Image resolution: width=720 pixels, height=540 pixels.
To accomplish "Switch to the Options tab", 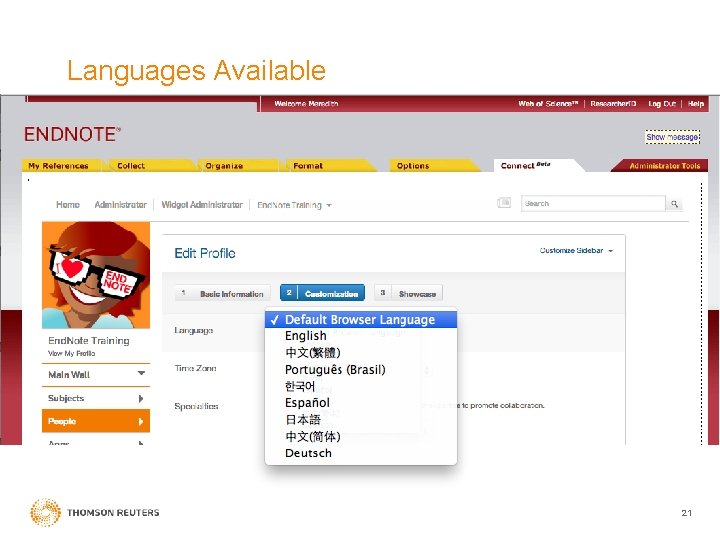I will (x=432, y=165).
